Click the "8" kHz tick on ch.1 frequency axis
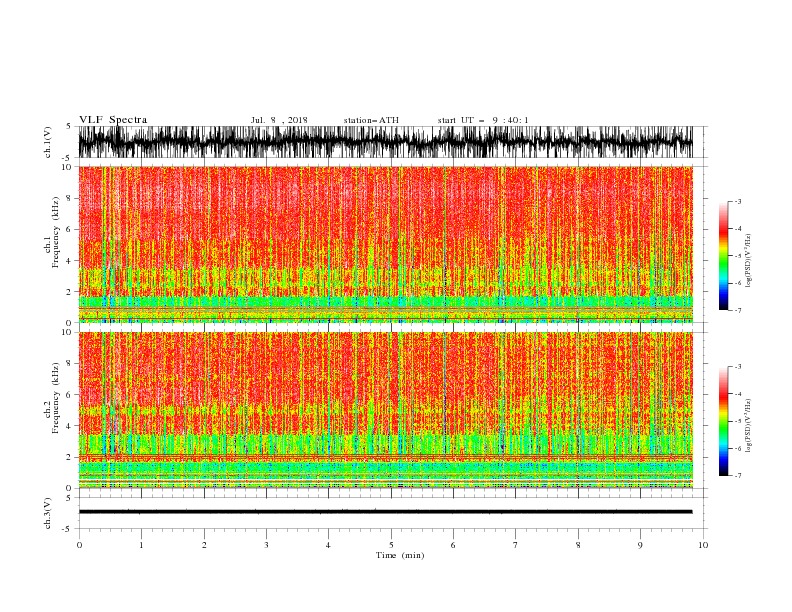The width and height of the screenshot is (792, 612). [x=70, y=198]
